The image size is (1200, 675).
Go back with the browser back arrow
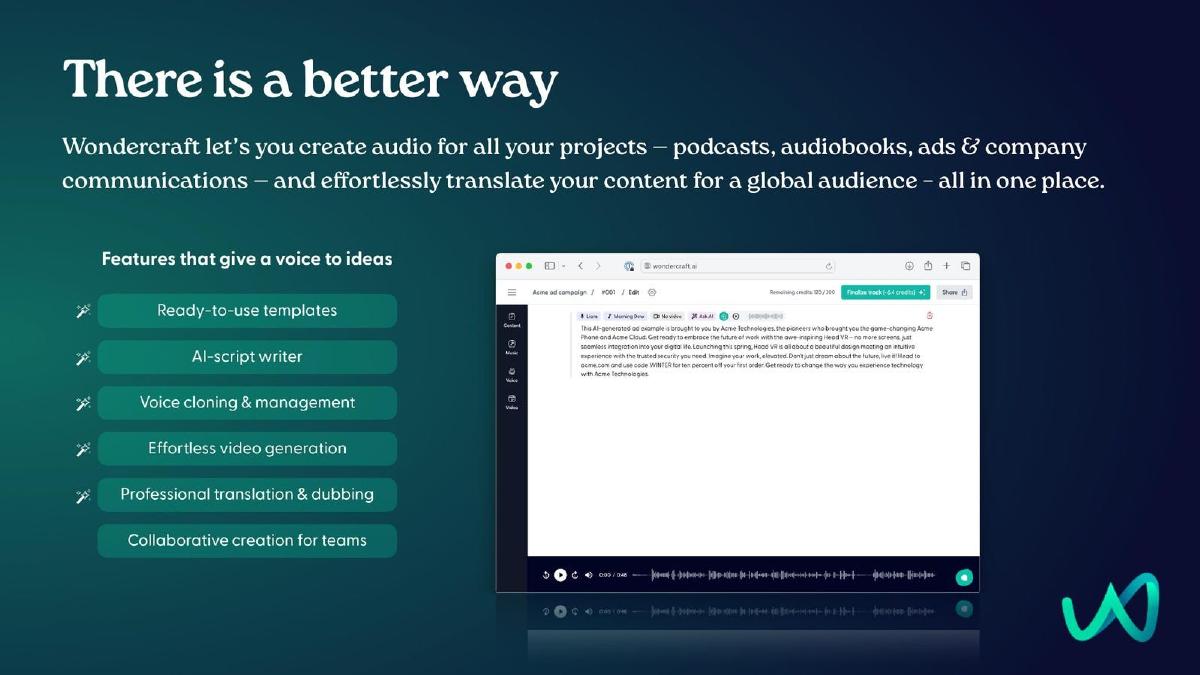(581, 266)
